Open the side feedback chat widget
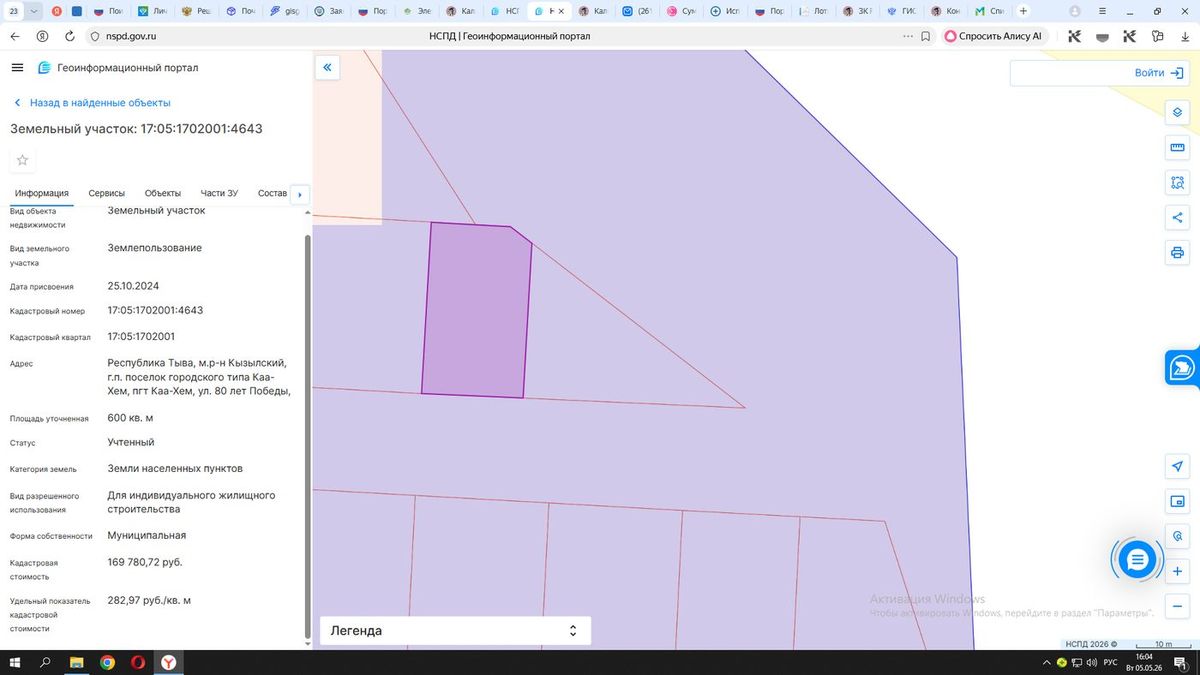Image resolution: width=1200 pixels, height=675 pixels. pos(1182,367)
